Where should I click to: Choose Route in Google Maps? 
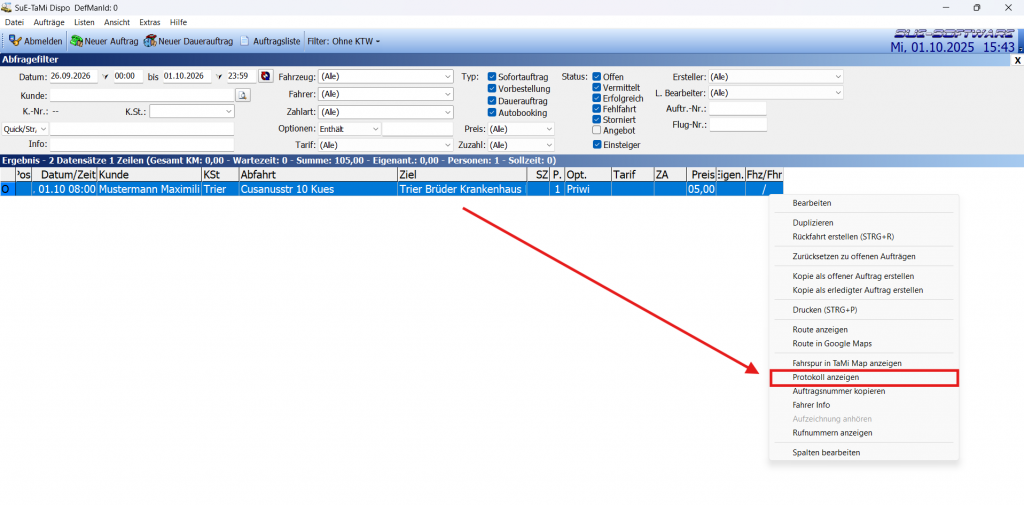832,343
